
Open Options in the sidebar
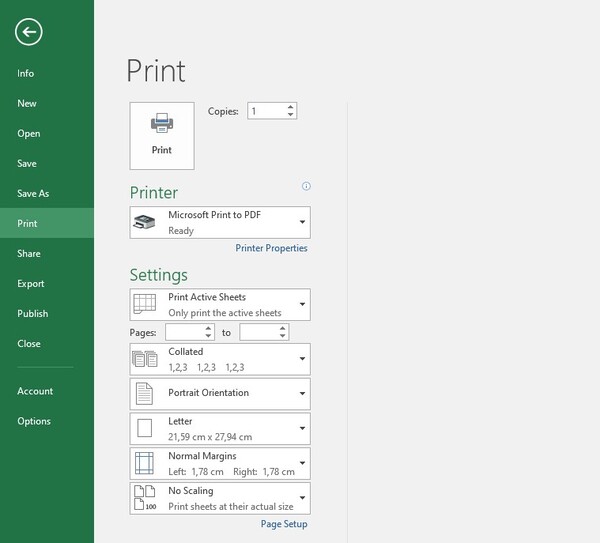(x=47, y=421)
